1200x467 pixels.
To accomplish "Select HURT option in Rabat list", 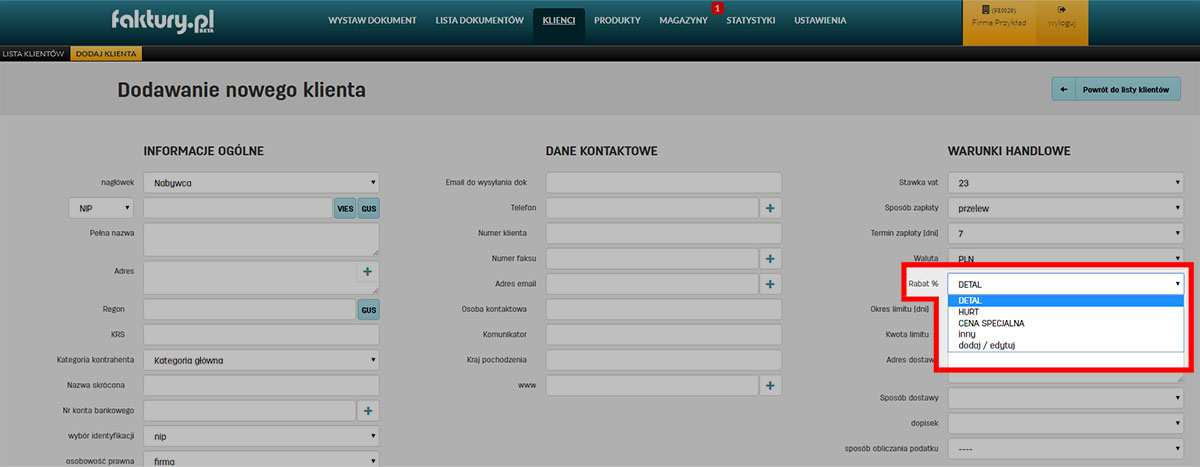I will click(967, 312).
